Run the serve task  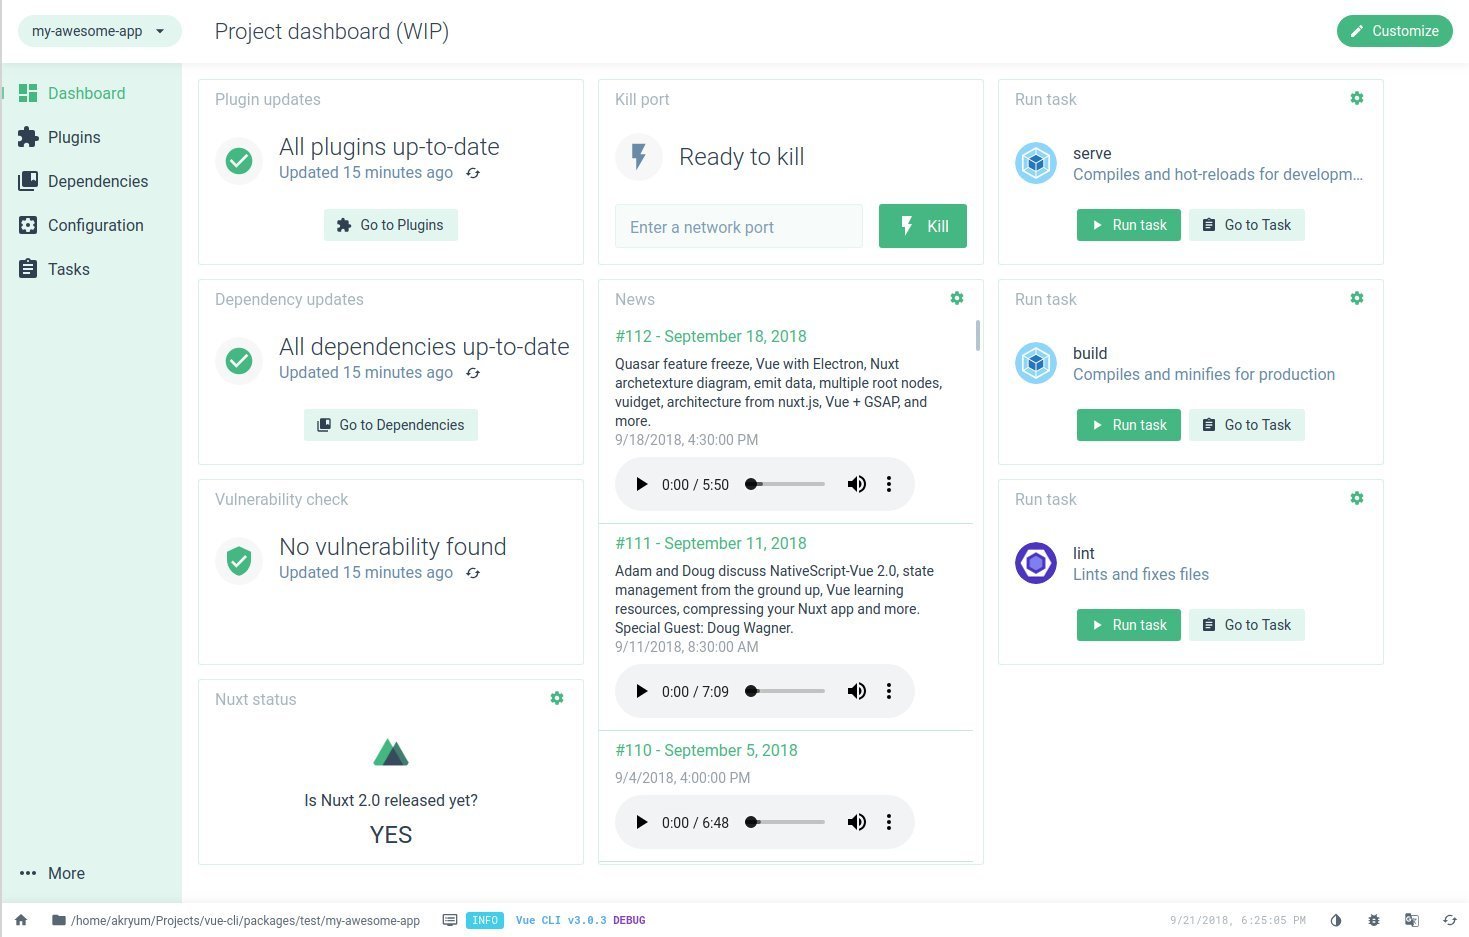pyautogui.click(x=1128, y=225)
